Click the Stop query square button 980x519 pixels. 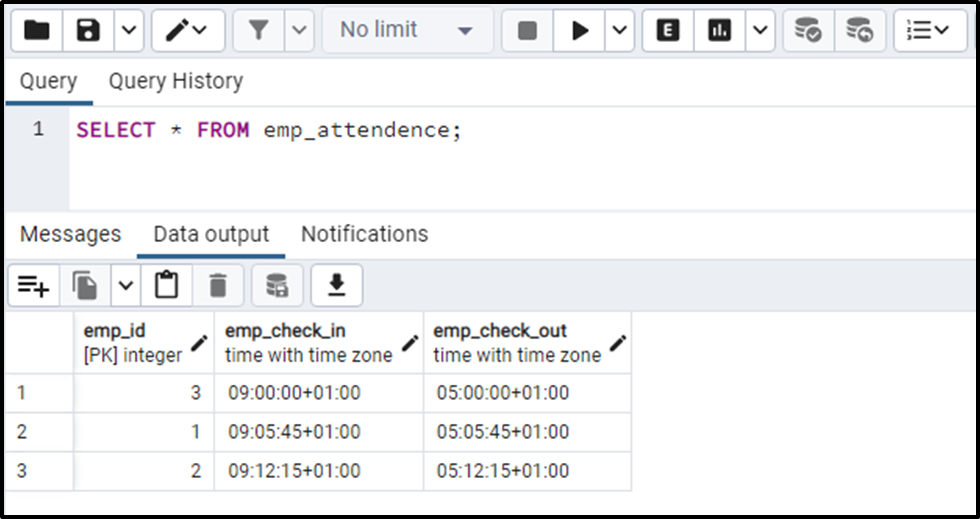pyautogui.click(x=527, y=31)
